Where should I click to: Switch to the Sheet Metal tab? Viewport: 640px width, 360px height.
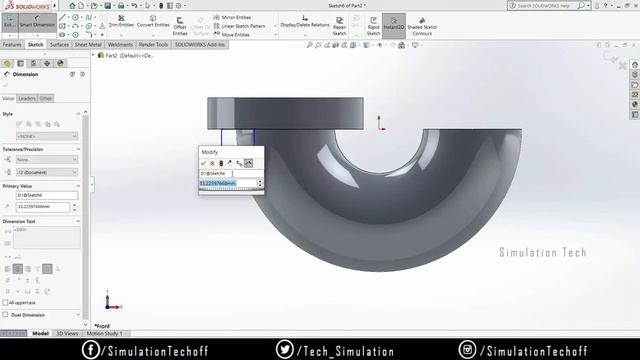[88, 44]
